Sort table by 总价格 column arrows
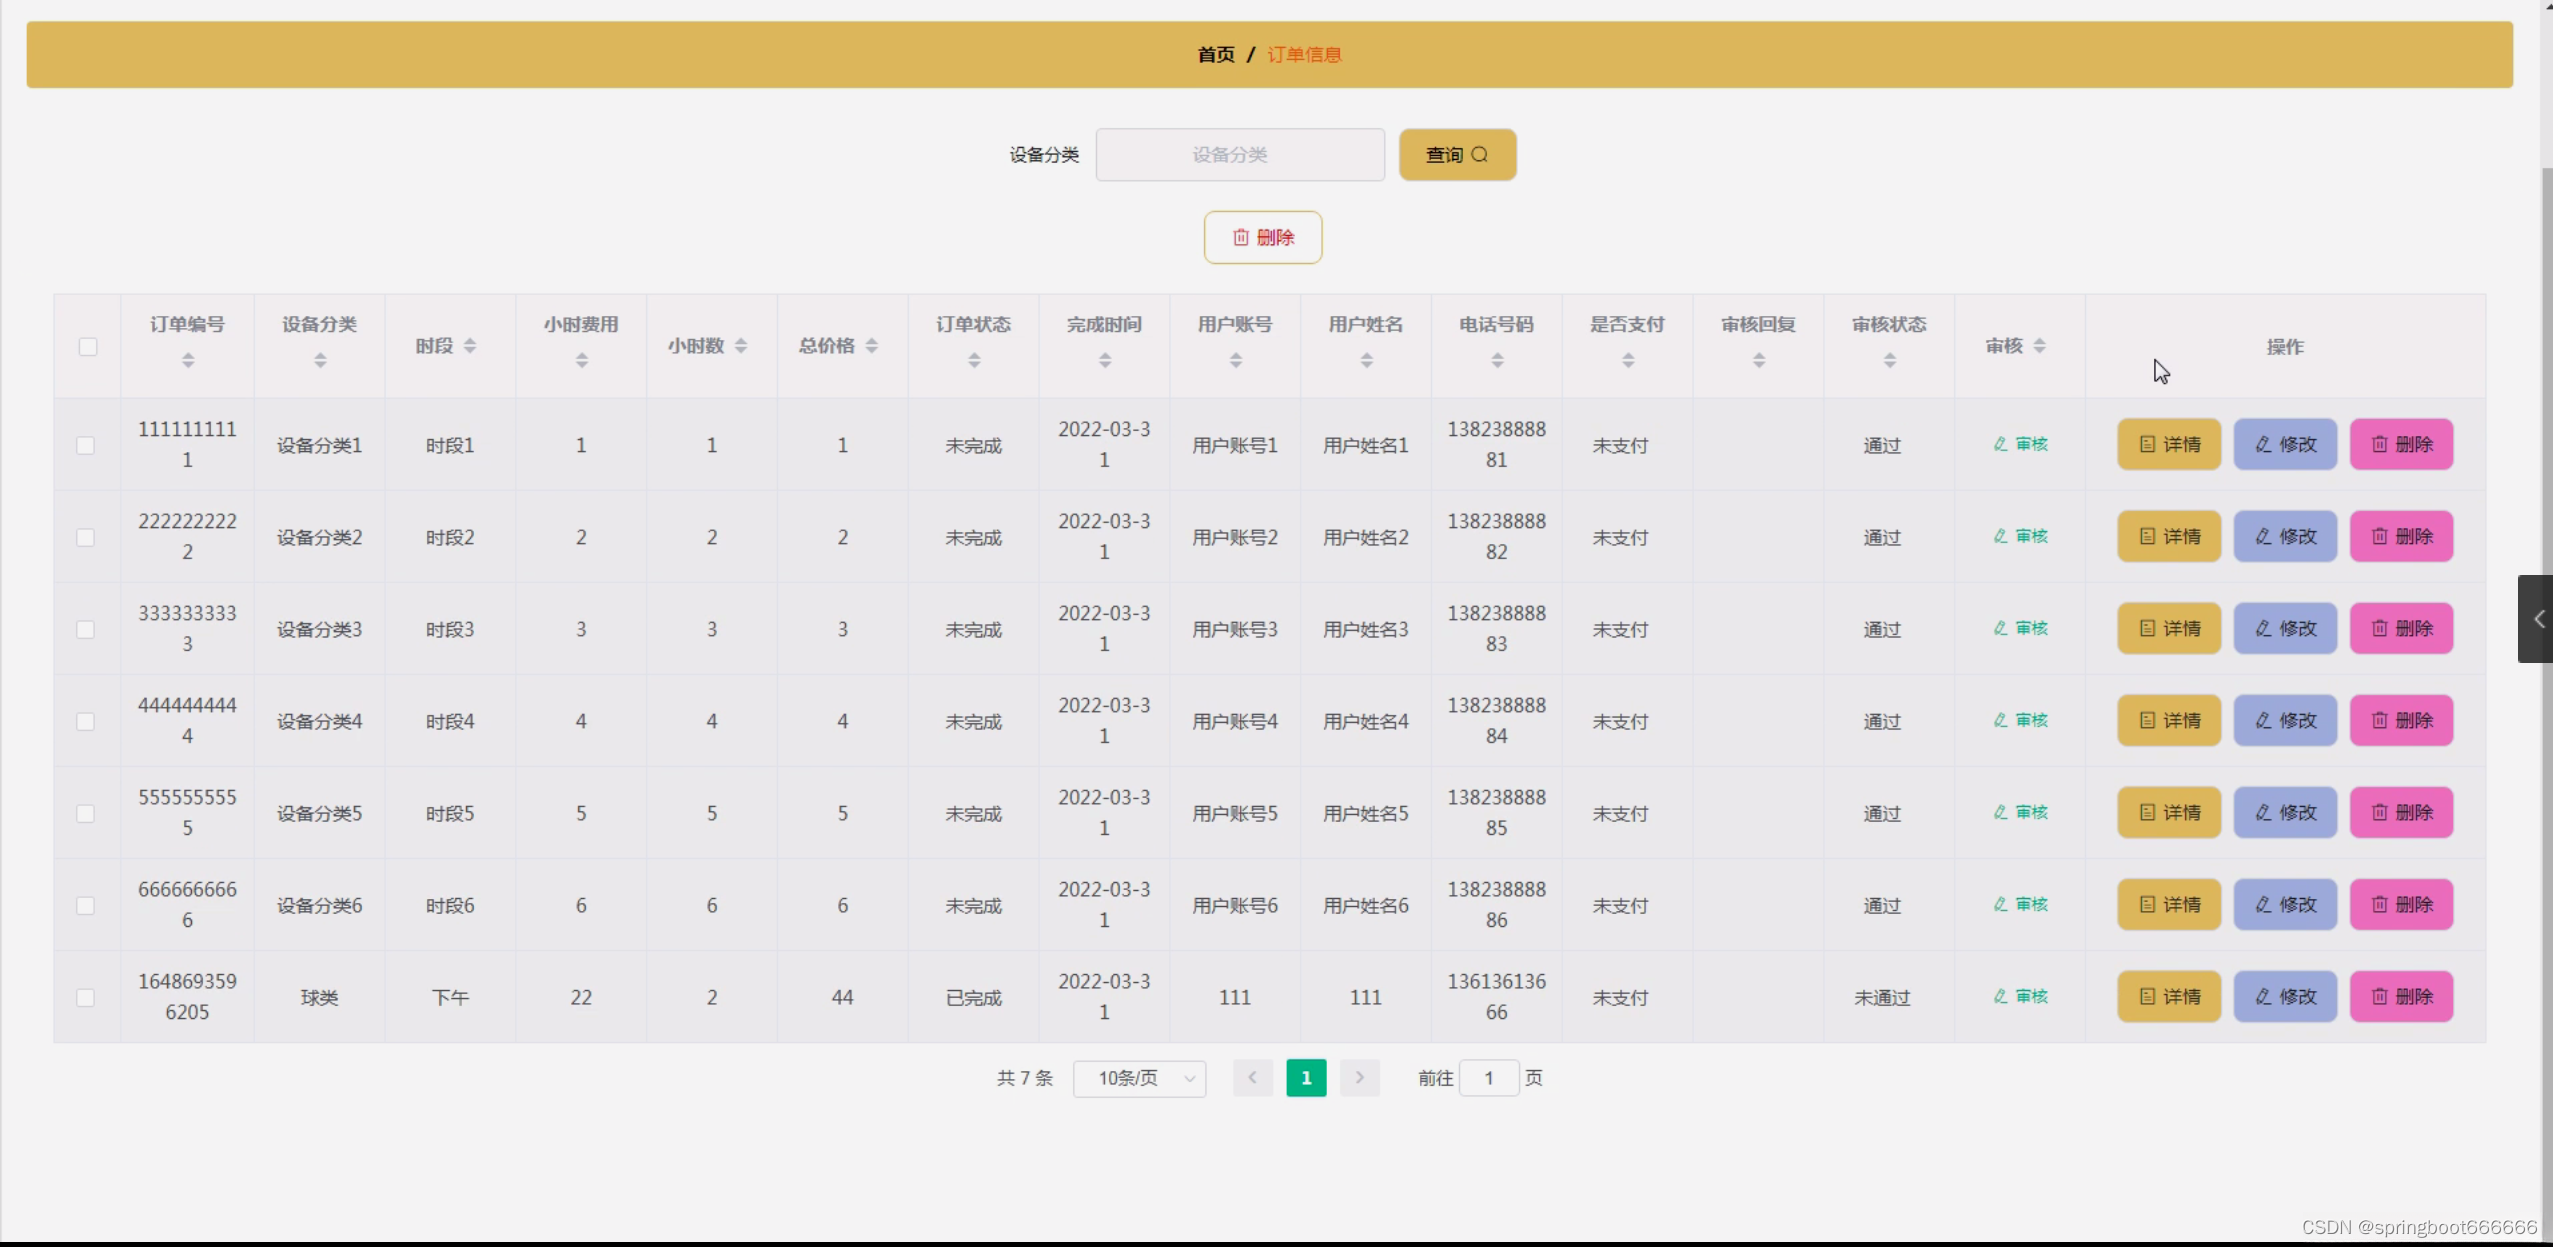Viewport: 2553px width, 1247px height. tap(871, 346)
